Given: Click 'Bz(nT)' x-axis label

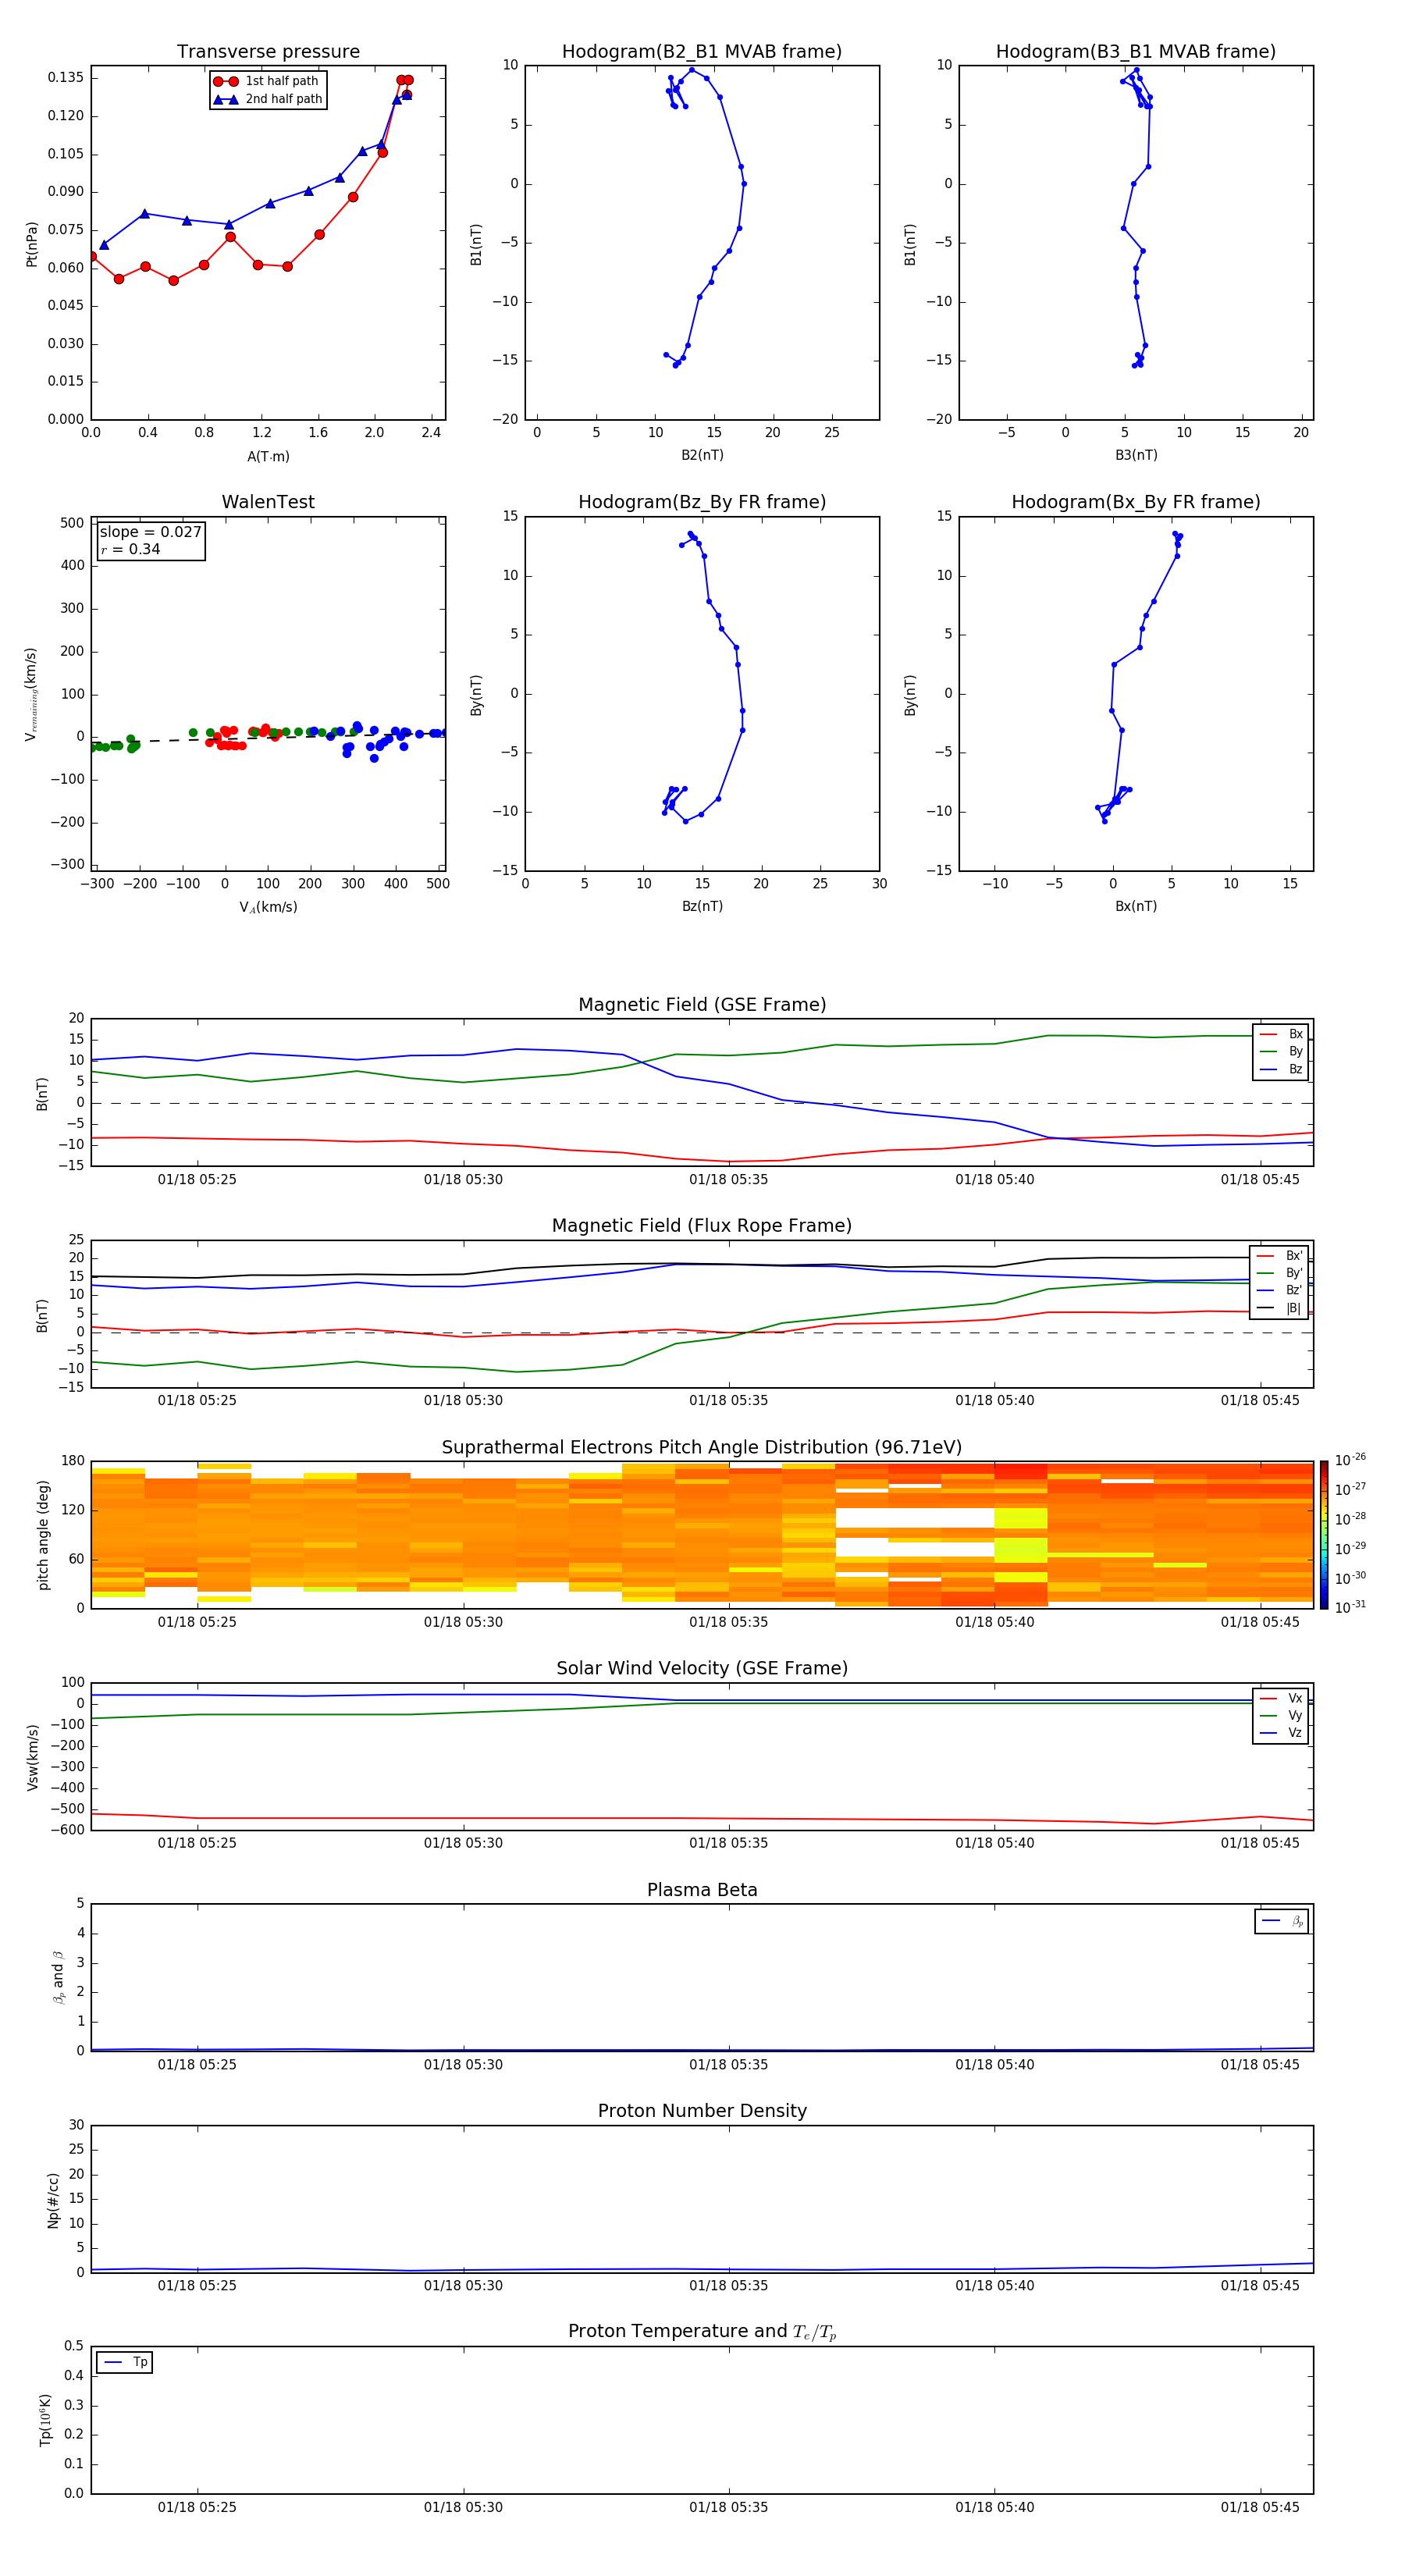Looking at the screenshot, I should click(702, 906).
